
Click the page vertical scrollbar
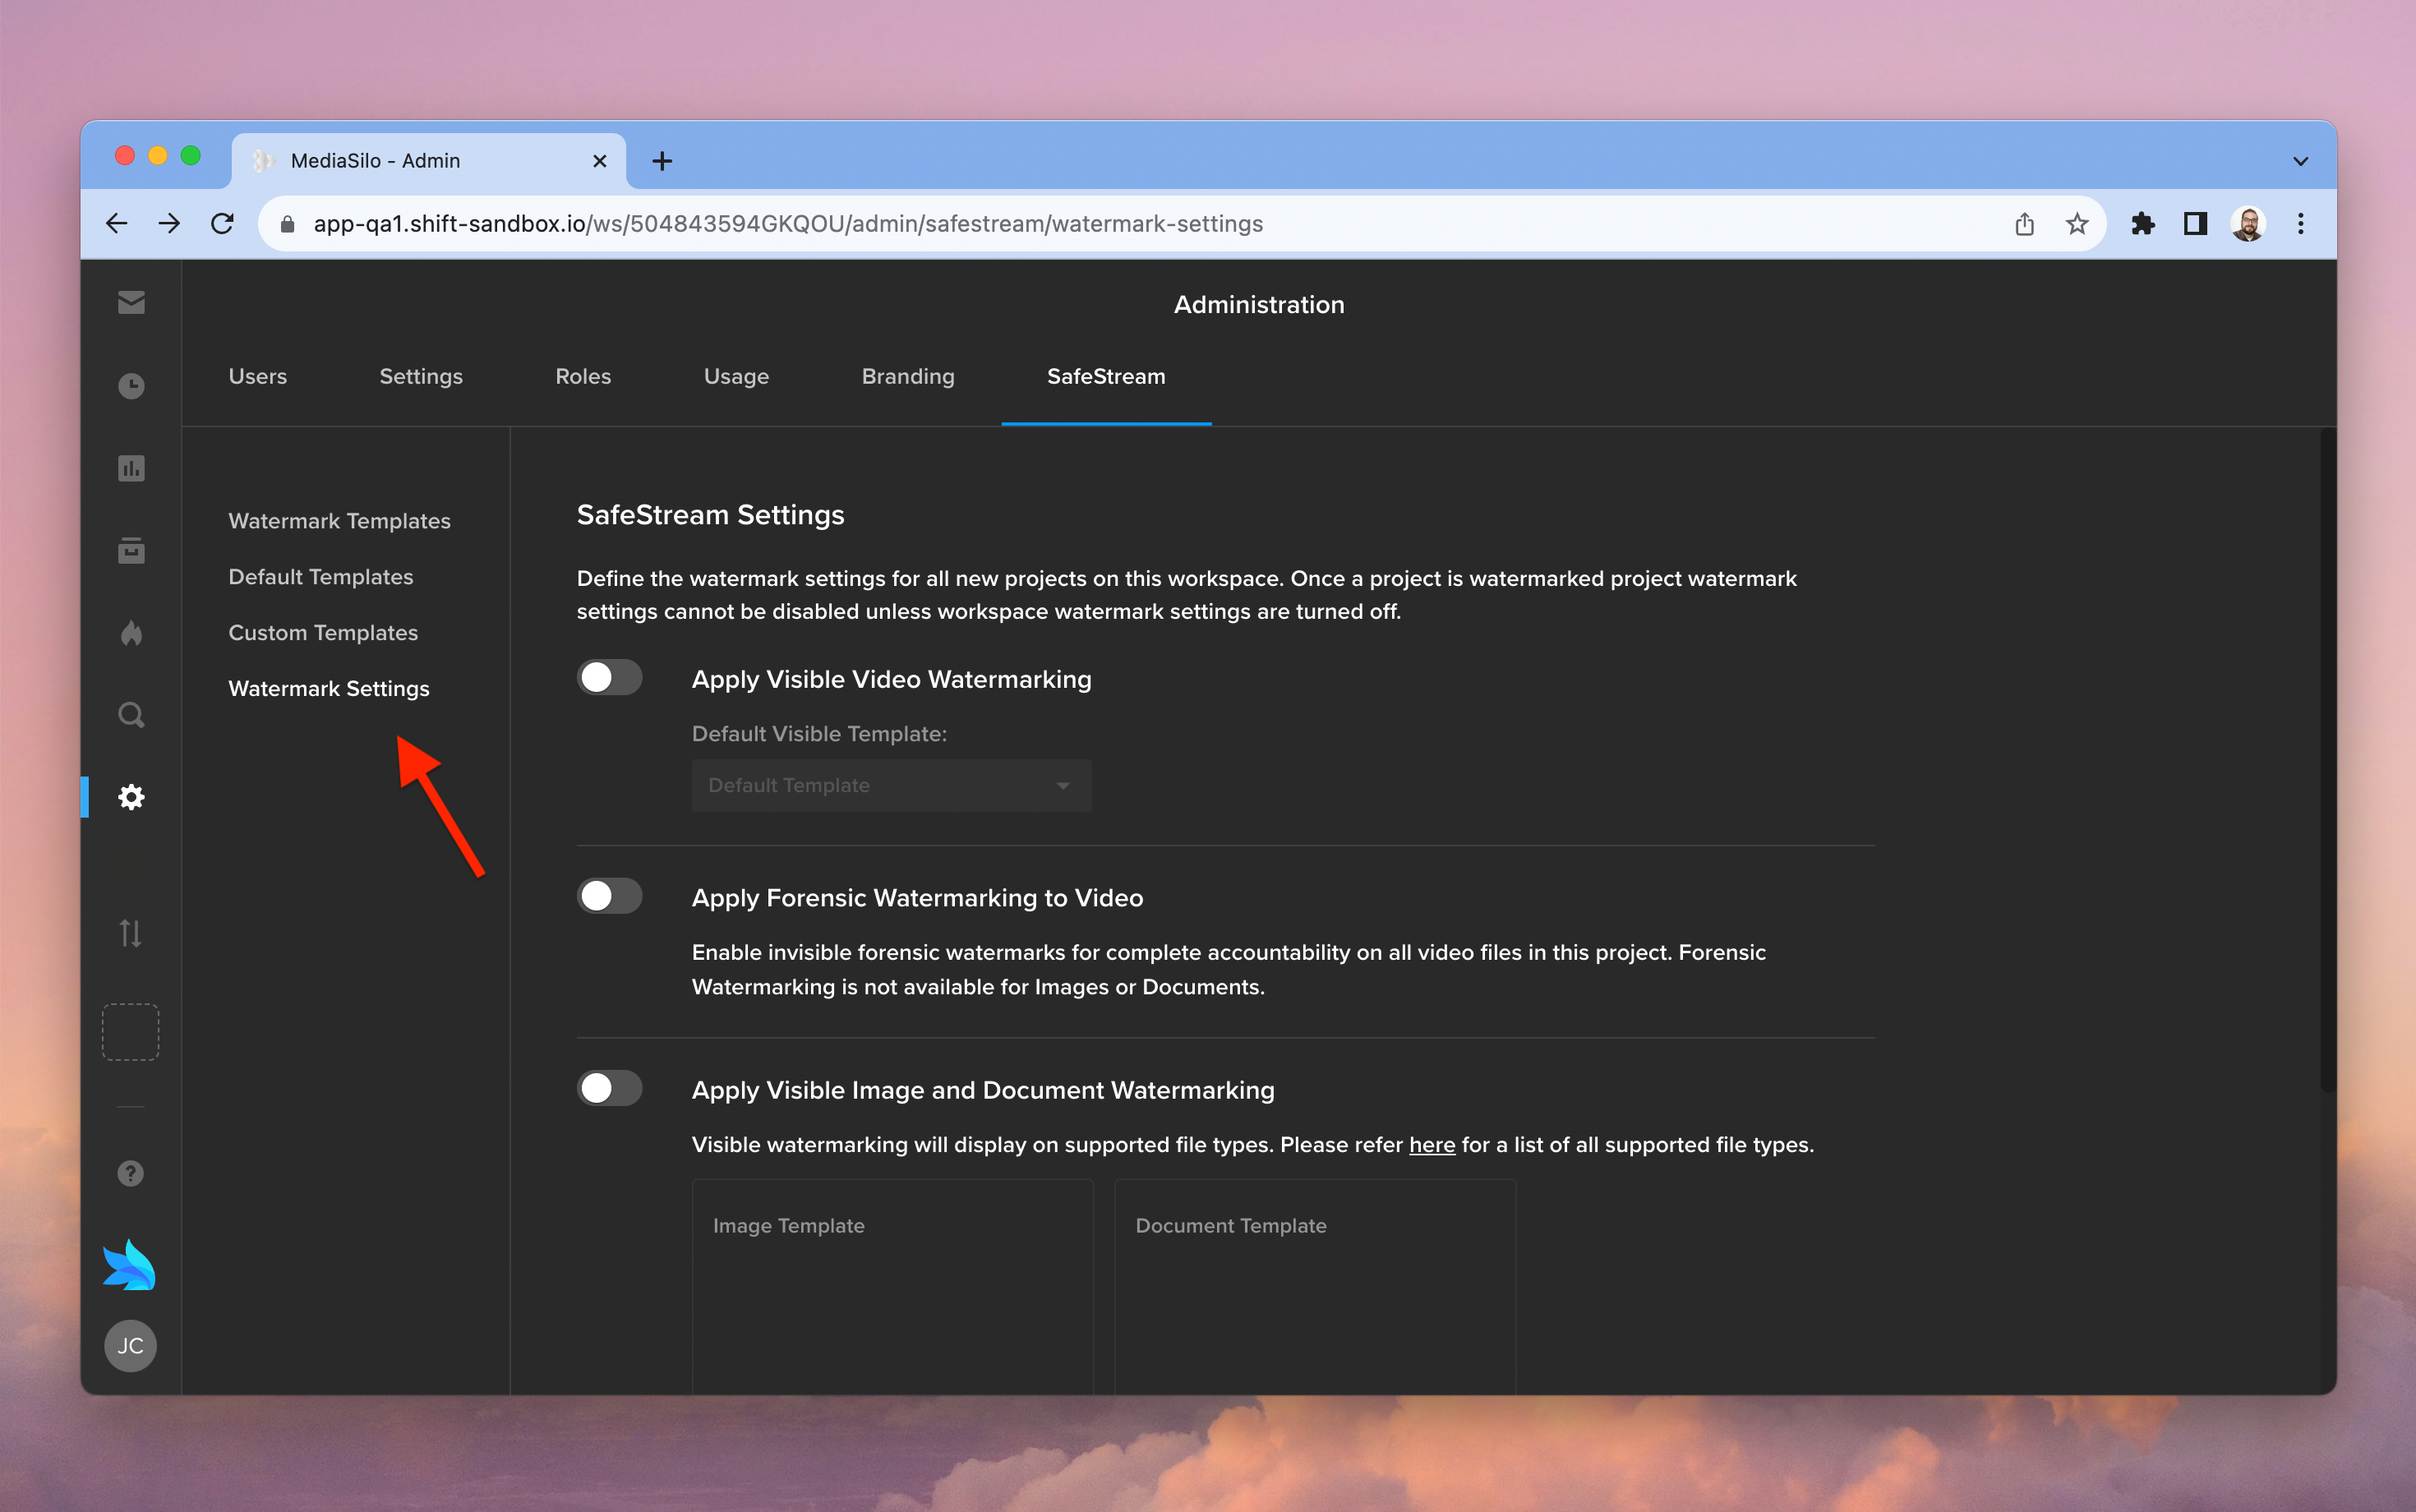click(x=2328, y=760)
